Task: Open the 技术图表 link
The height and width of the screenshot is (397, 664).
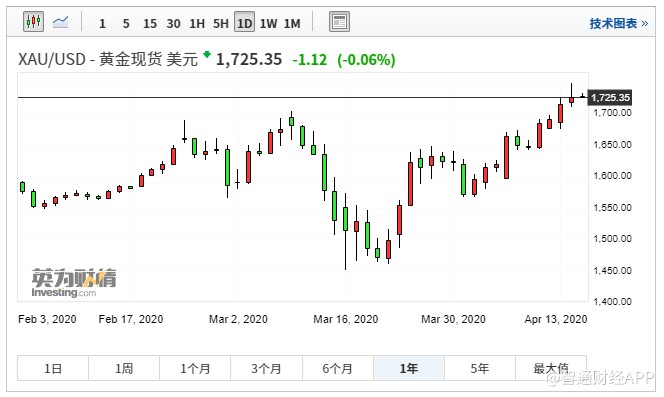Action: pos(619,23)
